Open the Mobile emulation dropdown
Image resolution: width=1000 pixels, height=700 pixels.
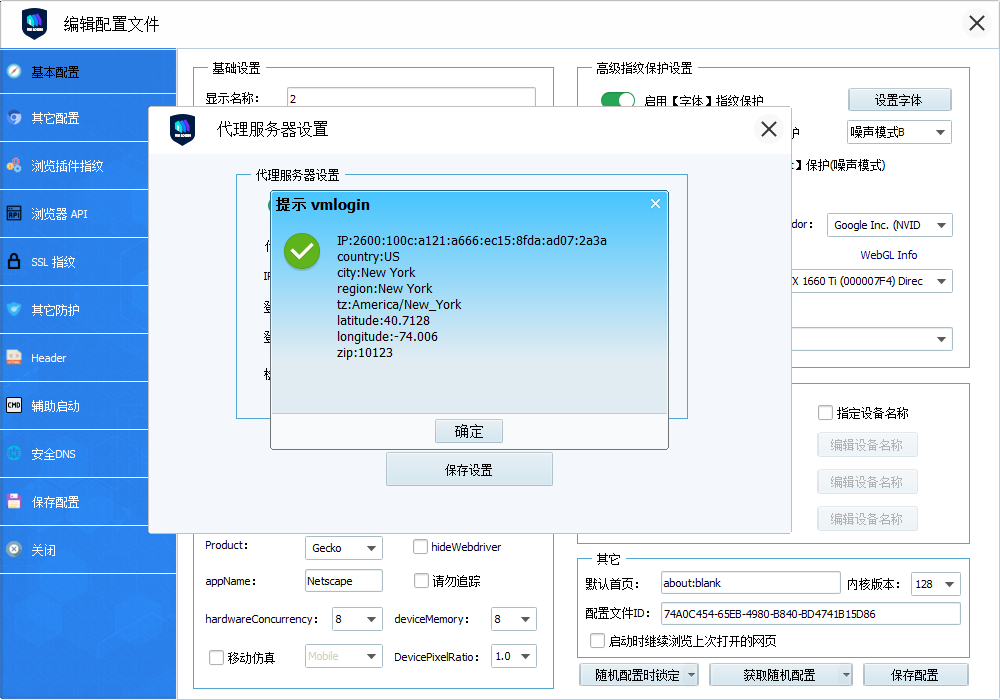click(344, 656)
